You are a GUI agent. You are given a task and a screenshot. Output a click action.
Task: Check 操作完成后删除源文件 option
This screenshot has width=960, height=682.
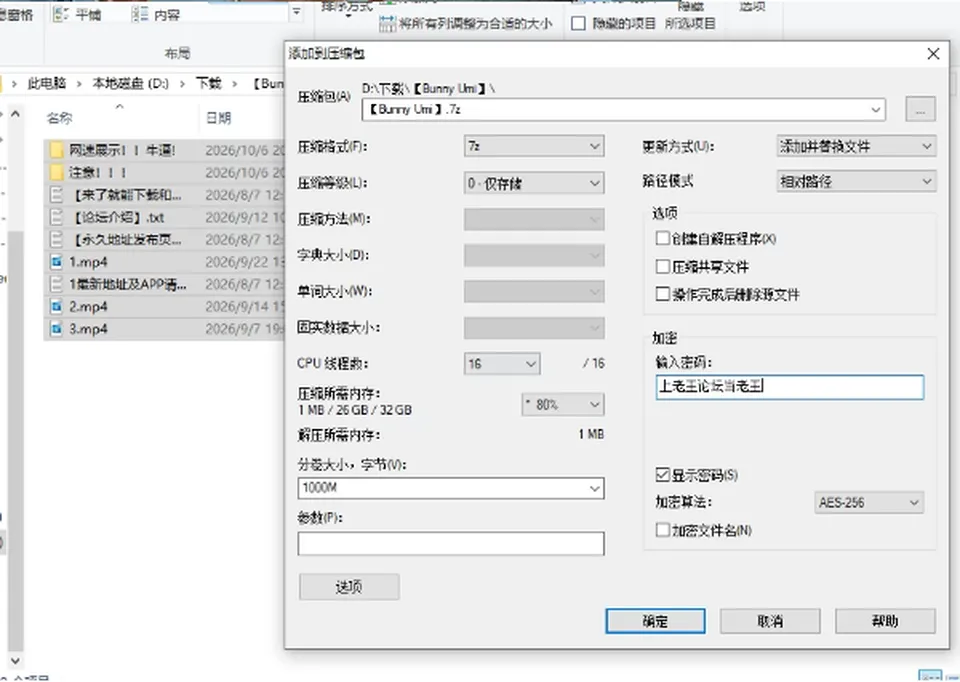pyautogui.click(x=662, y=294)
